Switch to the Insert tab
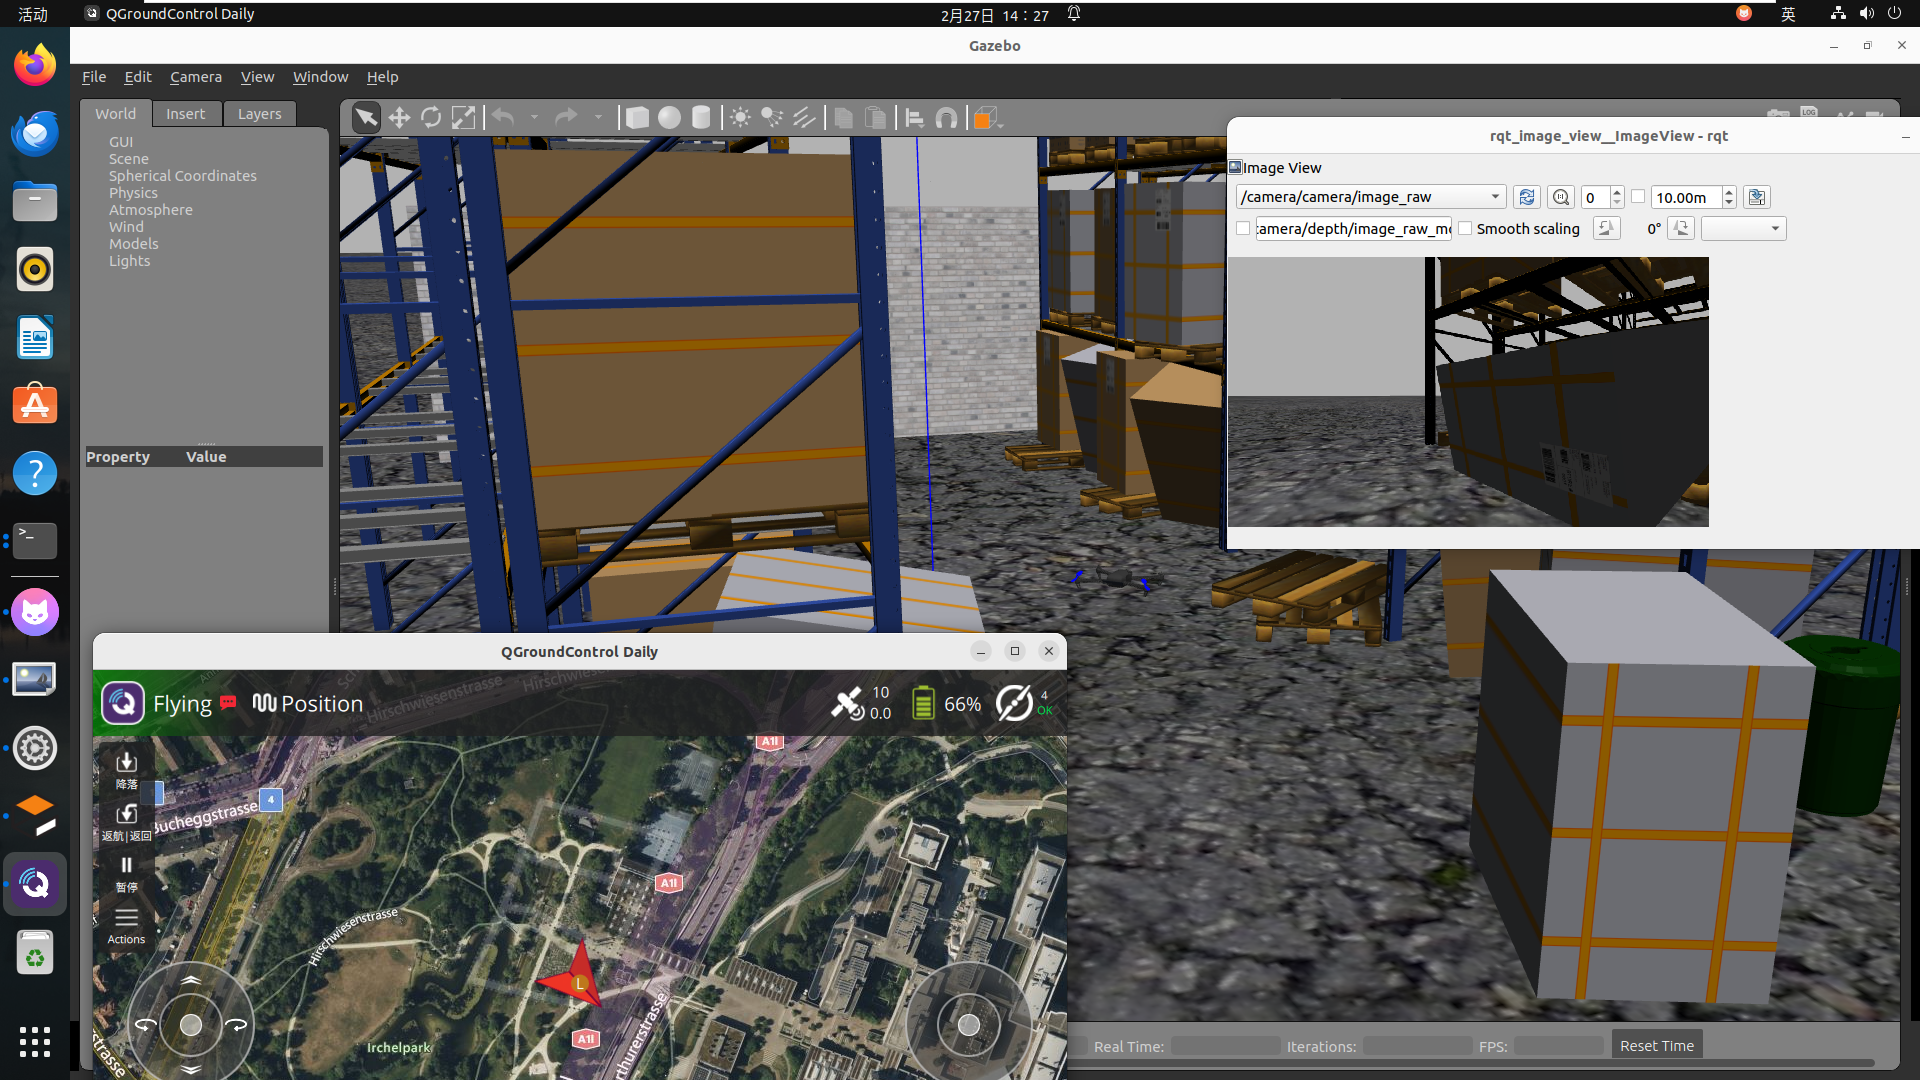1920x1080 pixels. click(x=186, y=114)
